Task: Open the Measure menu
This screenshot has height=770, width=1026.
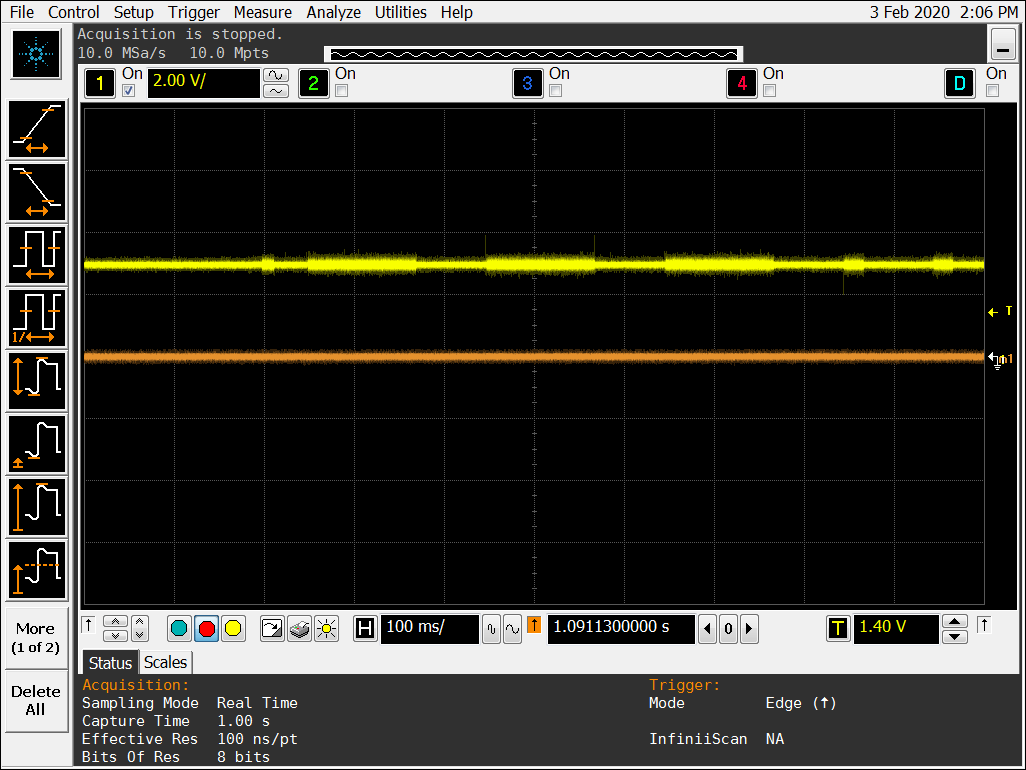Action: pos(262,12)
